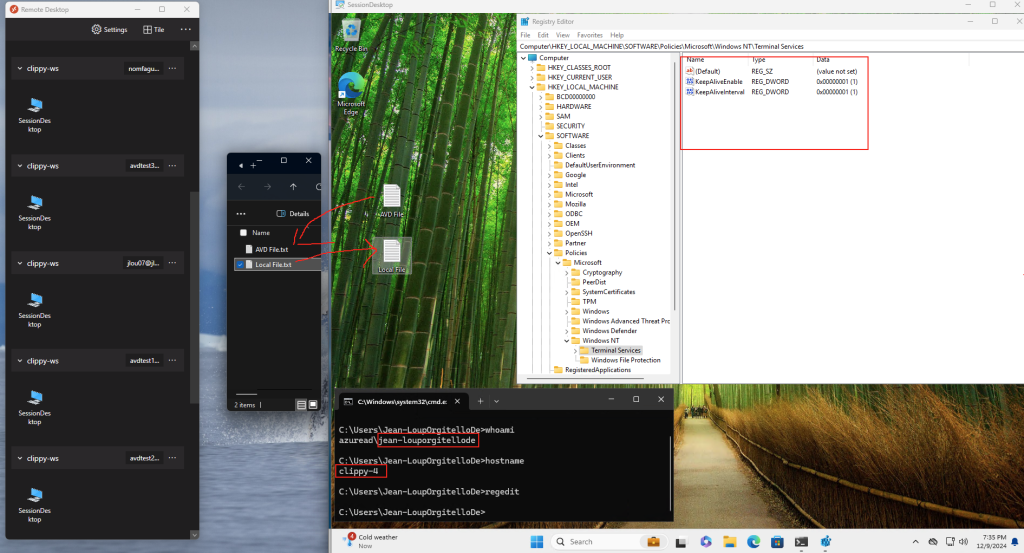Uncheck the Local File.txt checkbox

[240, 264]
